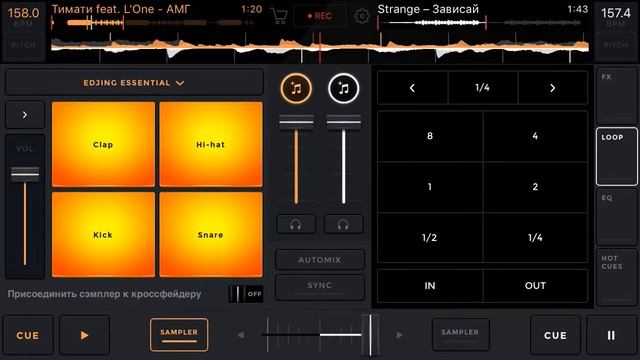
Task: Enable AUTOMIX mode
Action: point(320,260)
